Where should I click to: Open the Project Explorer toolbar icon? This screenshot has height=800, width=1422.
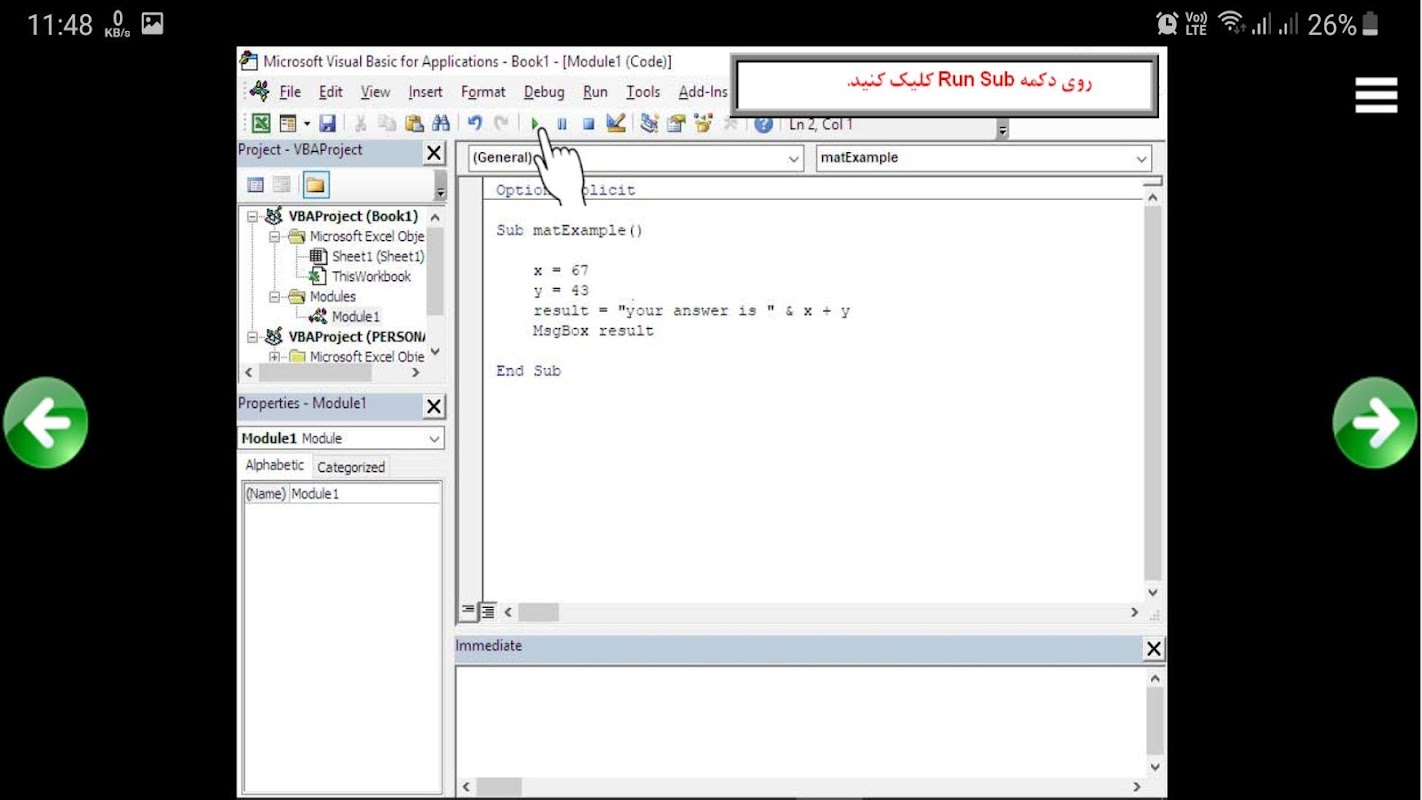click(x=649, y=124)
